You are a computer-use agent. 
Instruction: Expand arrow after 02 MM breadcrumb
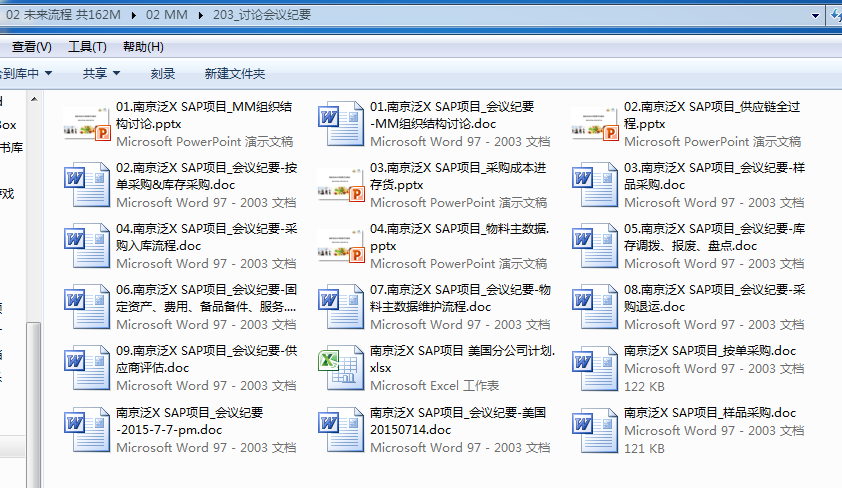pyautogui.click(x=200, y=15)
